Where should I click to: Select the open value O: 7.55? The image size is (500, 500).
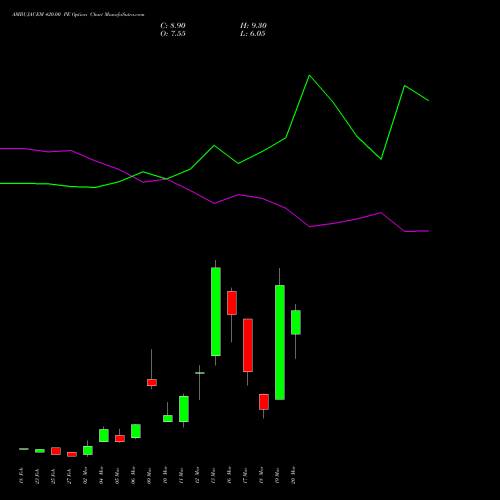[x=173, y=34]
